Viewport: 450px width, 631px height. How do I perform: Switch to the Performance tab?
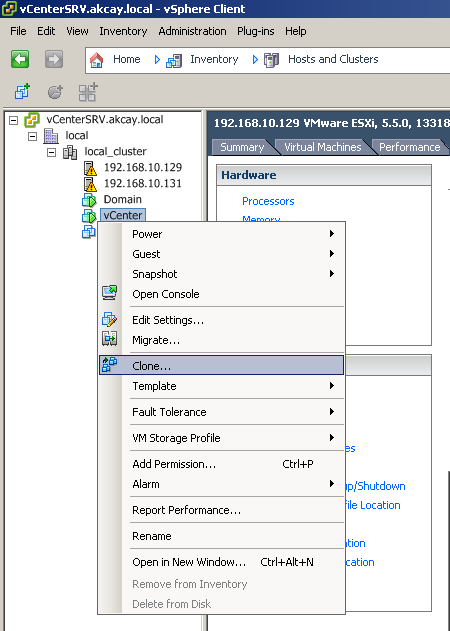(x=410, y=147)
